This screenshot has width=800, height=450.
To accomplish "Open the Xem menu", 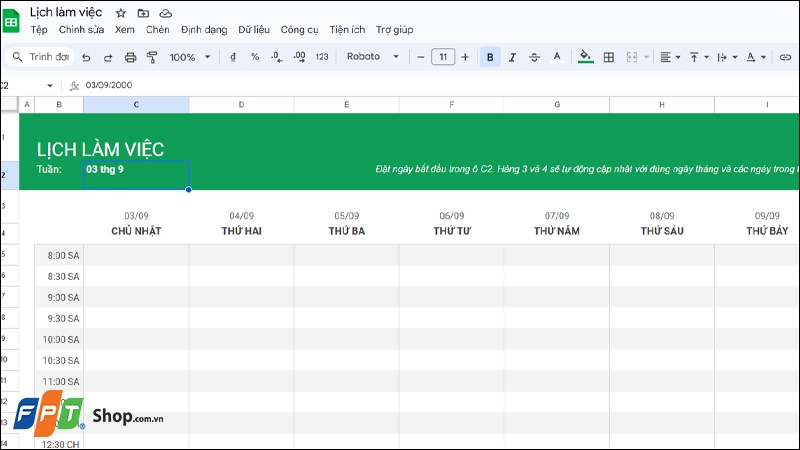I will coord(124,30).
